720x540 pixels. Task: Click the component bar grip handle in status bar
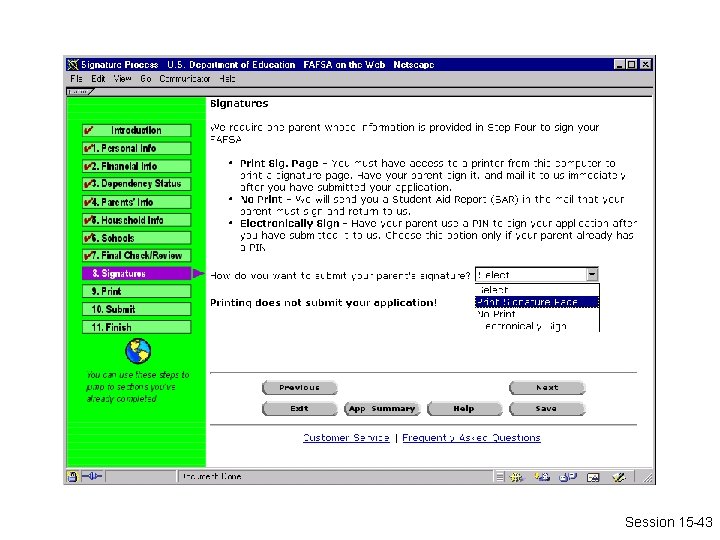click(500, 477)
